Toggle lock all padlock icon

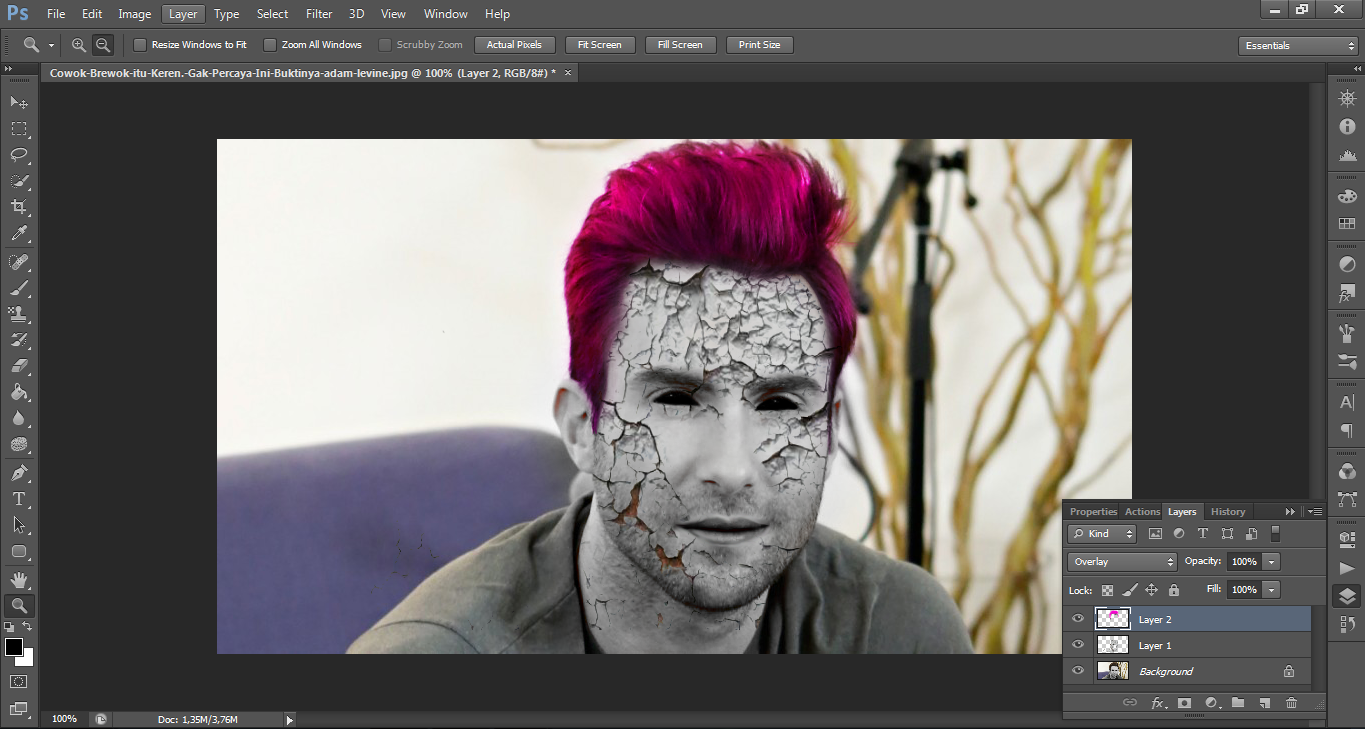pos(1174,590)
